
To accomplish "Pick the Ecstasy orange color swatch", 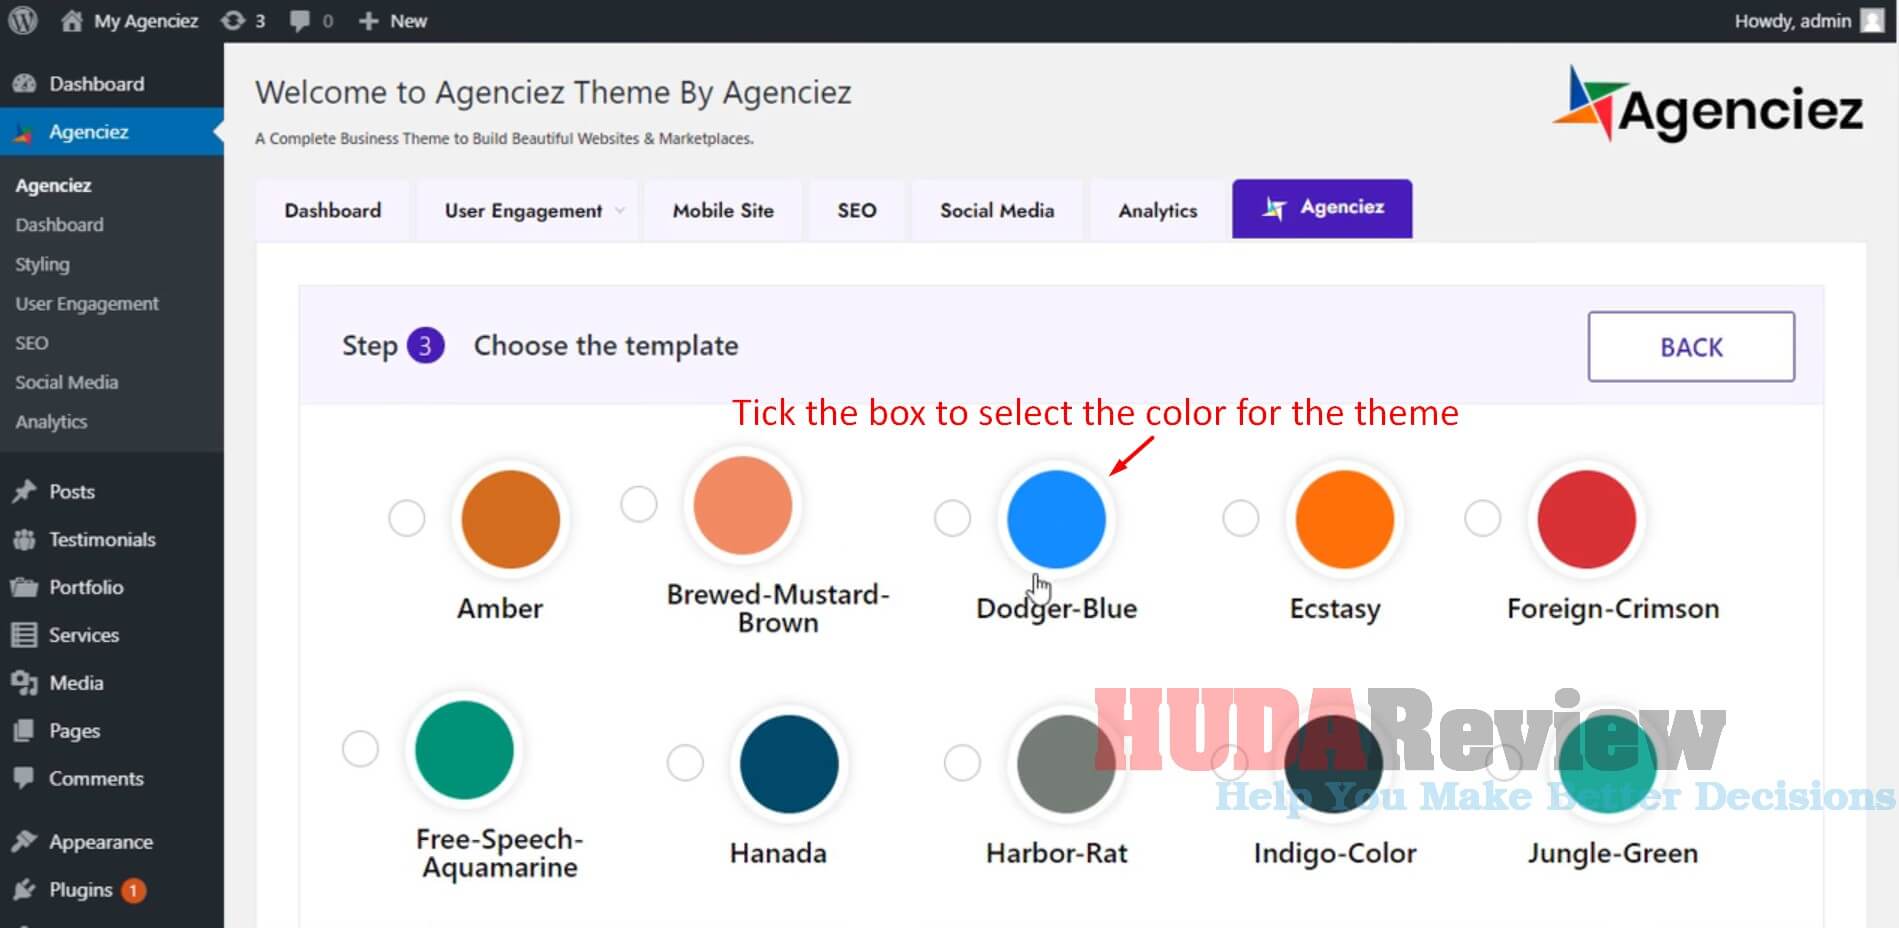I will [x=1345, y=519].
